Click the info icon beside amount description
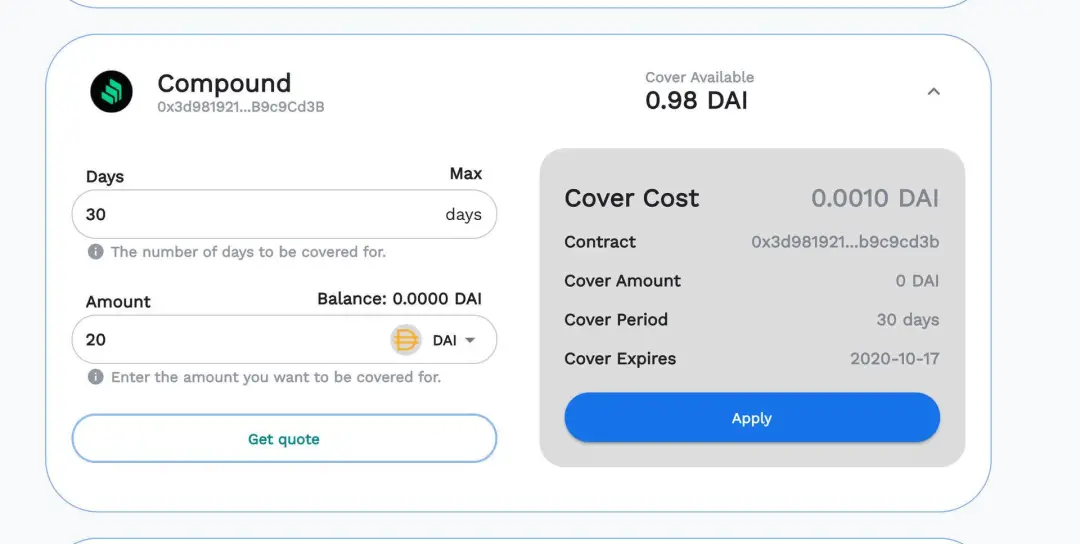1080x544 pixels. tap(96, 377)
